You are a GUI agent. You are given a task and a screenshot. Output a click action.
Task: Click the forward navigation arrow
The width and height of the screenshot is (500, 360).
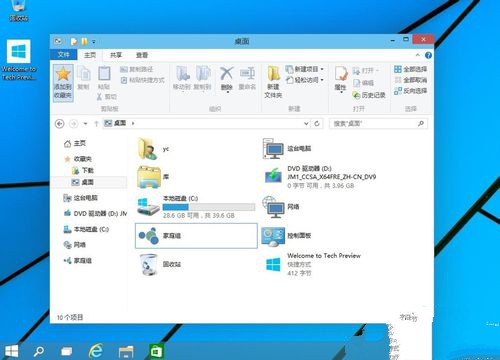tap(73, 124)
